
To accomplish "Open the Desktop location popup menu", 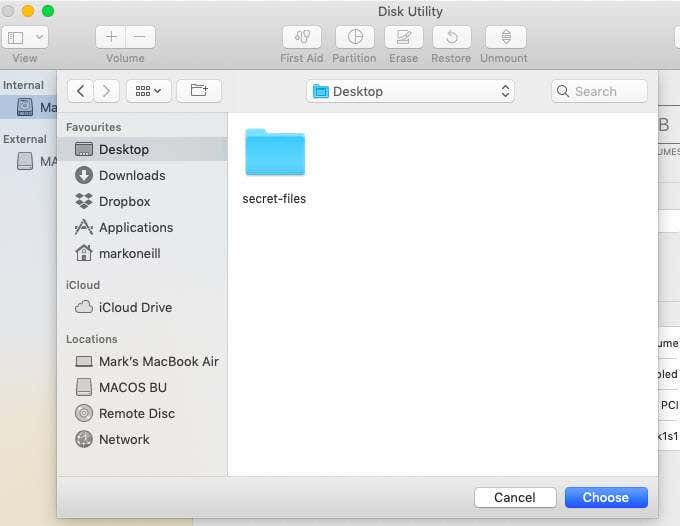I will pyautogui.click(x=410, y=91).
